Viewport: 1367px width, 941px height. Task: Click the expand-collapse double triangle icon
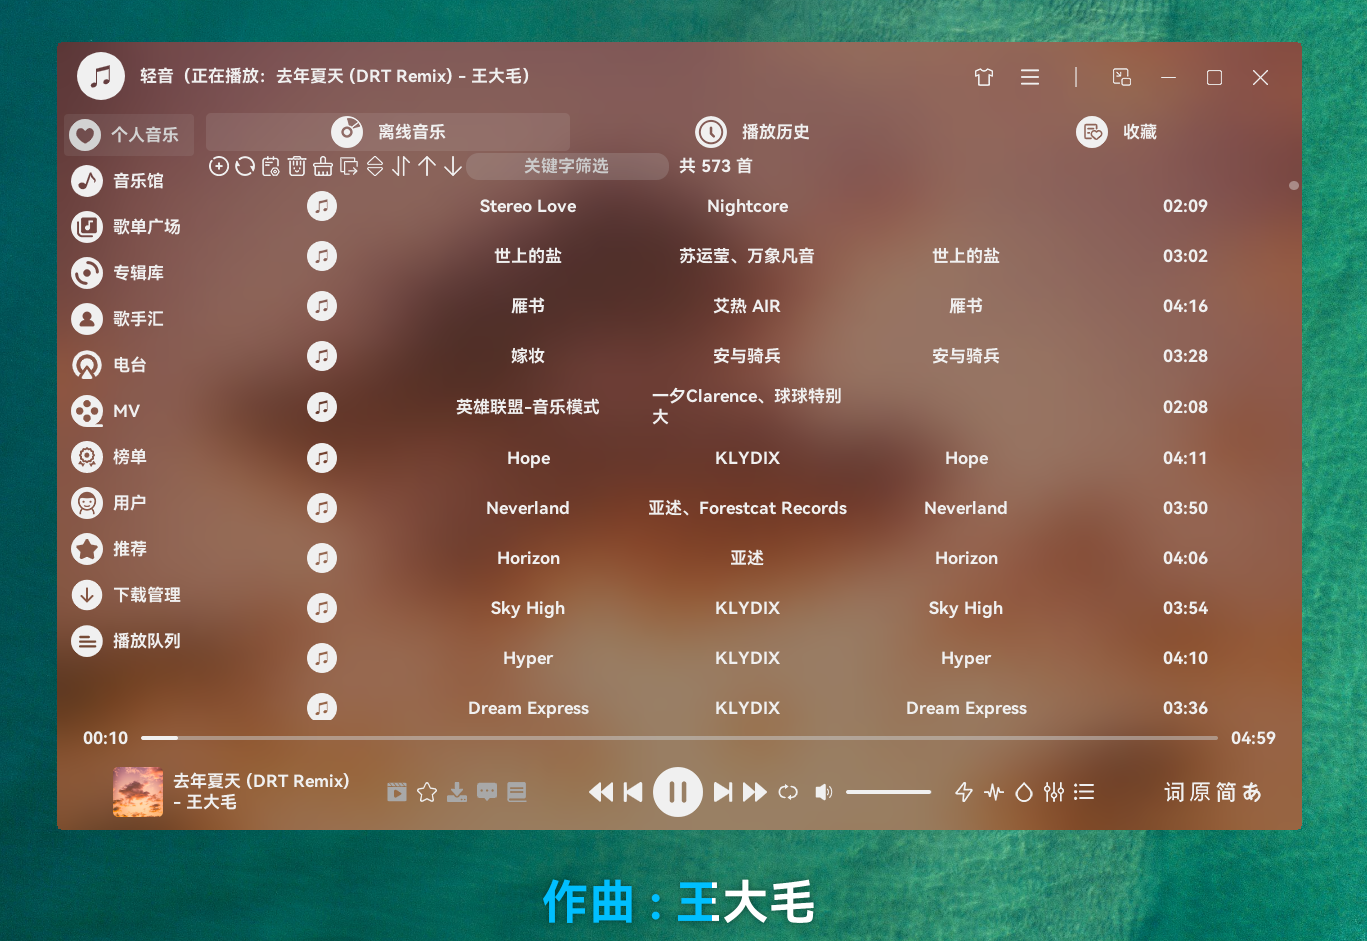[375, 166]
